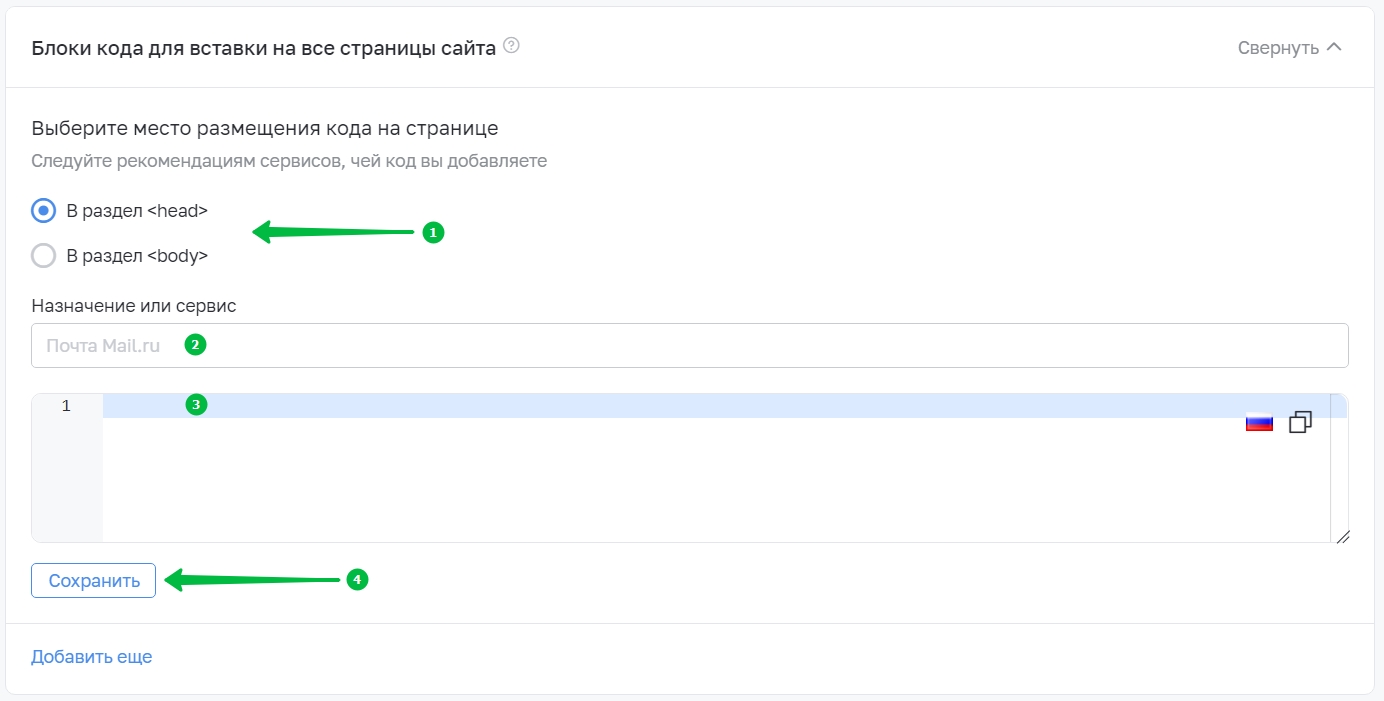Click the green number 4 badge

pyautogui.click(x=358, y=580)
